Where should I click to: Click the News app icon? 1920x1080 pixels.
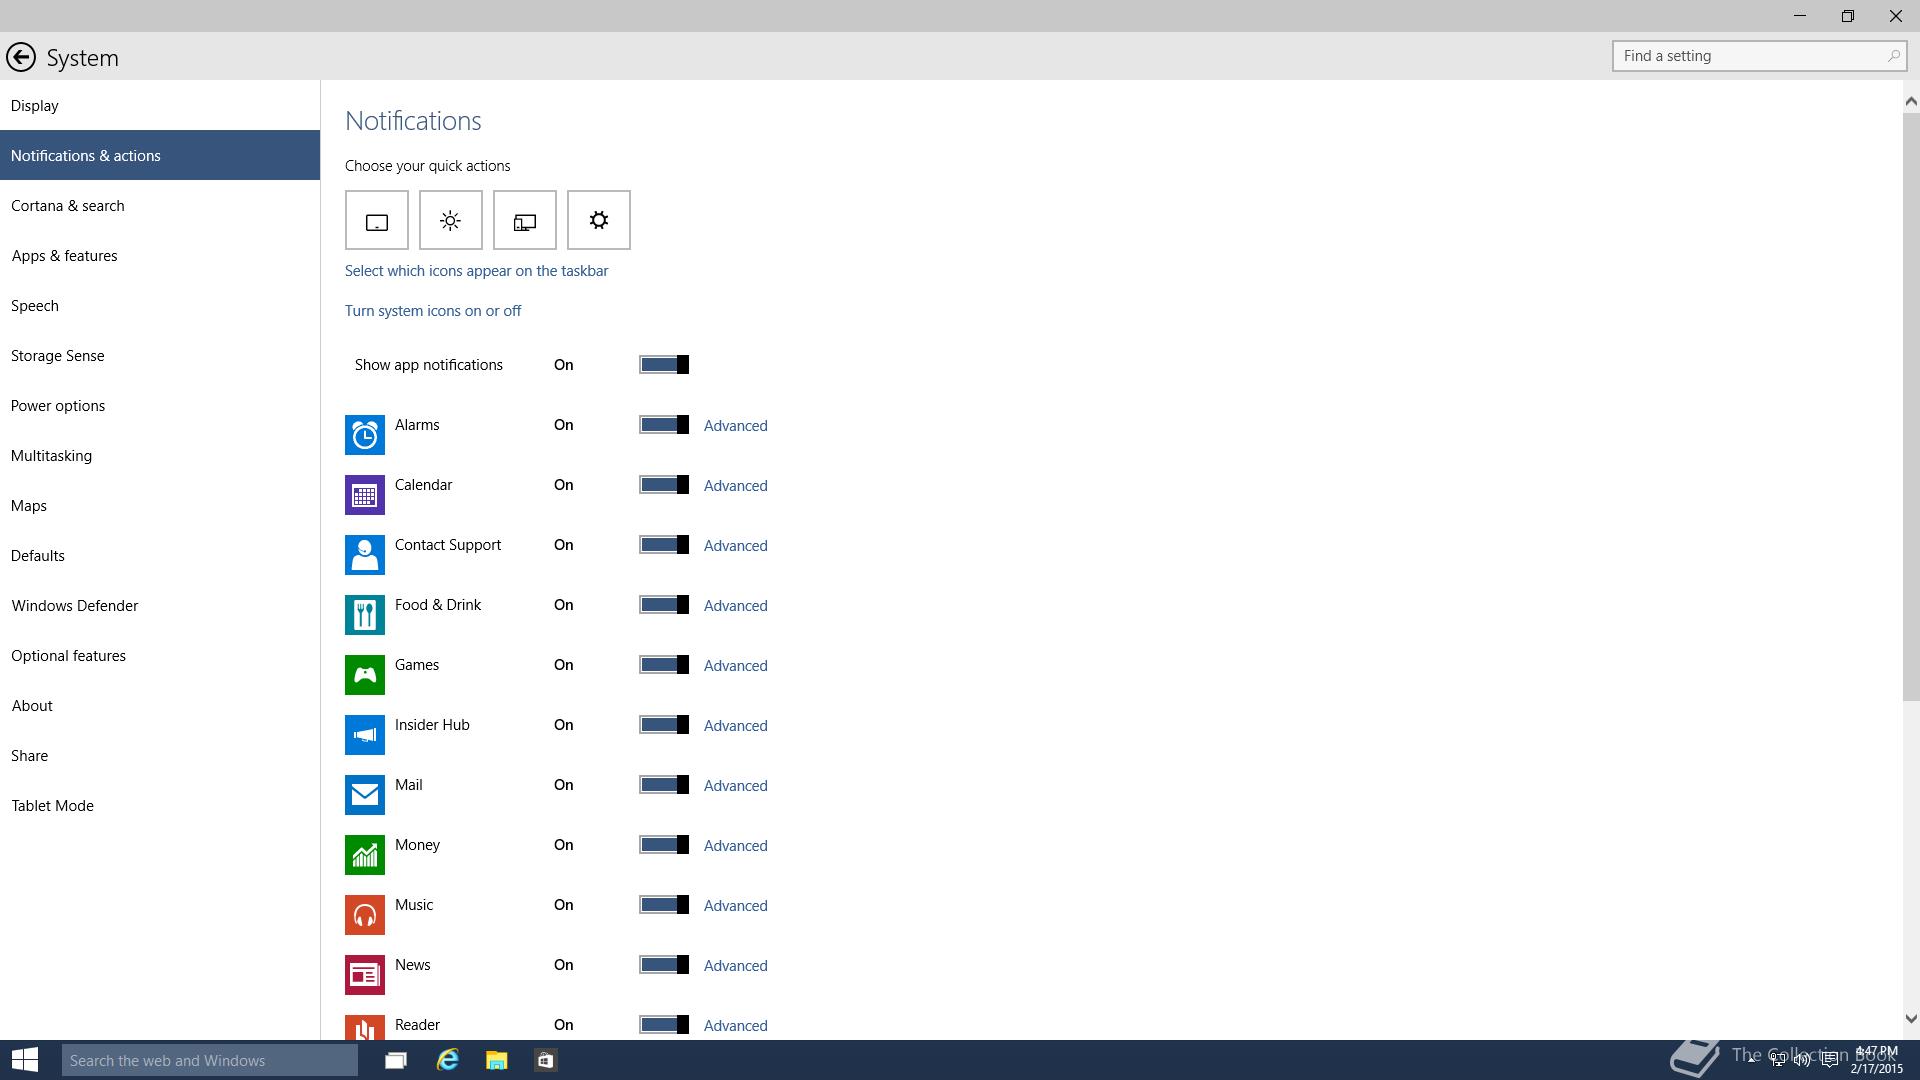tap(365, 975)
